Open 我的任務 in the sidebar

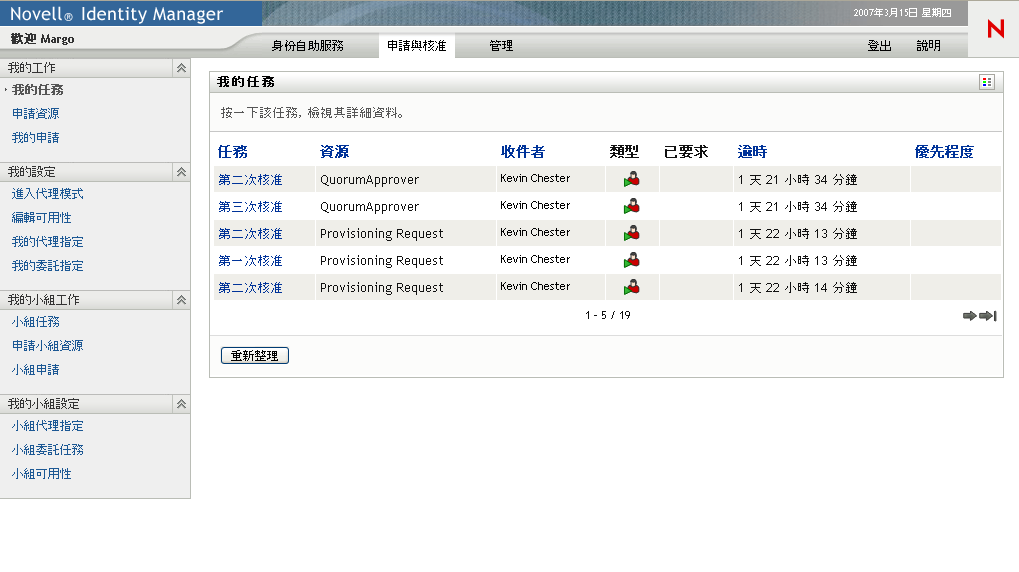pos(38,90)
